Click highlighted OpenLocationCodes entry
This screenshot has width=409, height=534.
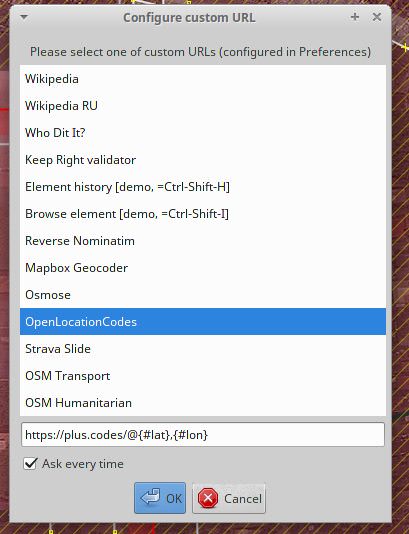click(x=203, y=322)
